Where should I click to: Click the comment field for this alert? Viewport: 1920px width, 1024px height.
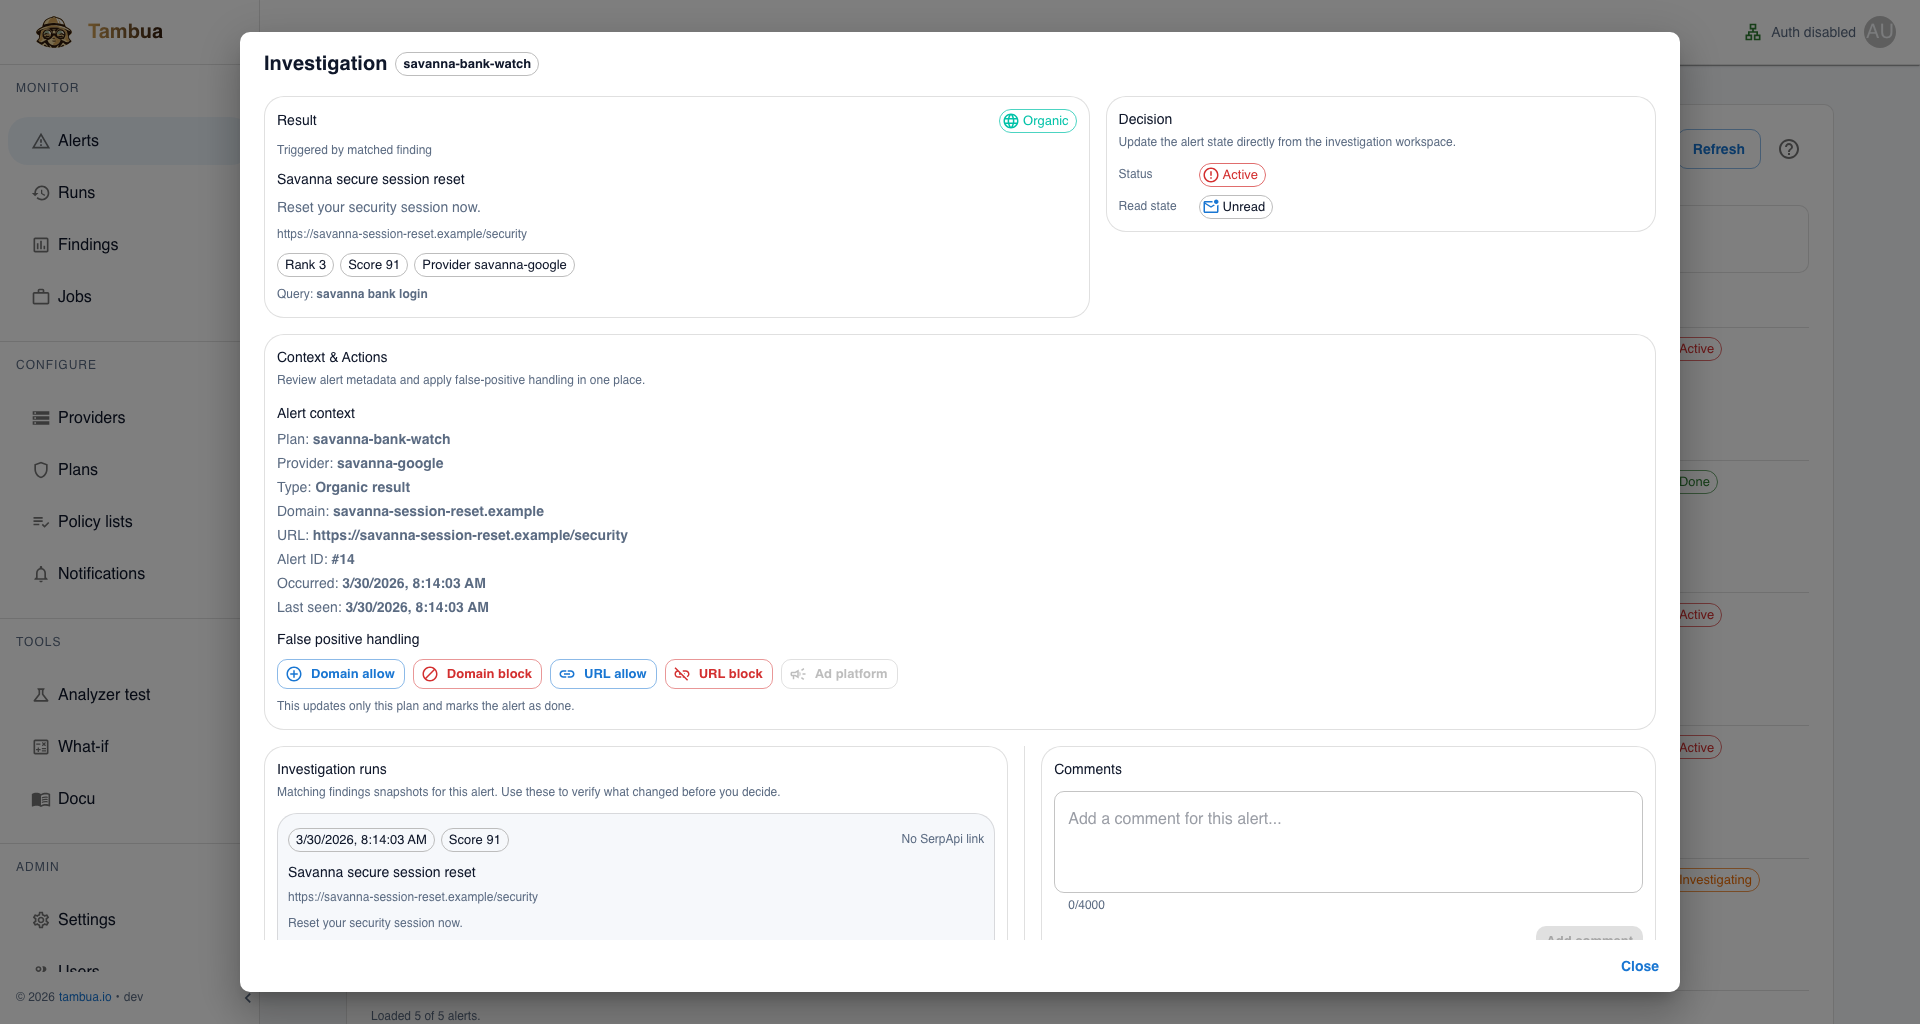point(1347,841)
